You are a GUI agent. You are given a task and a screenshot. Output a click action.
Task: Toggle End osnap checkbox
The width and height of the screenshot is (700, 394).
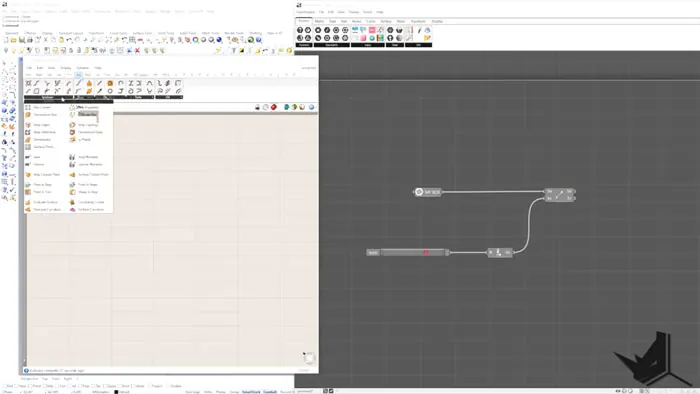tap(5, 386)
